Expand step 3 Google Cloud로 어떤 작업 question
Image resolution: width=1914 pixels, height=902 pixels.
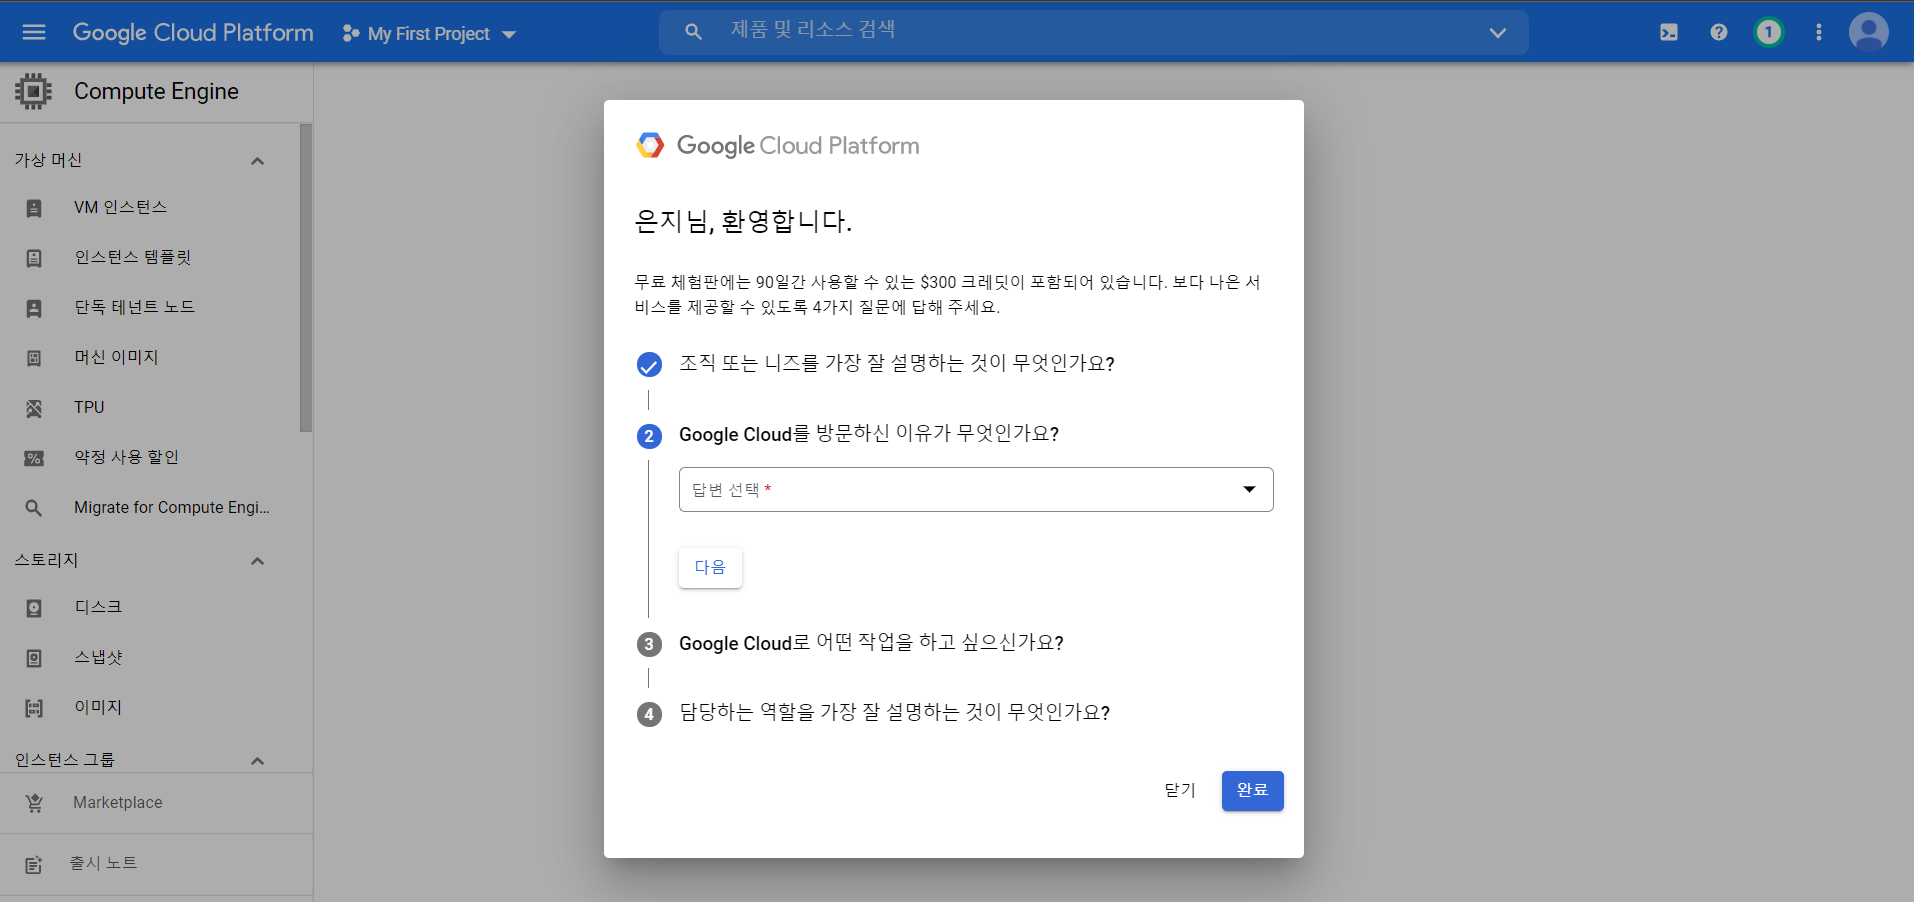pos(871,643)
